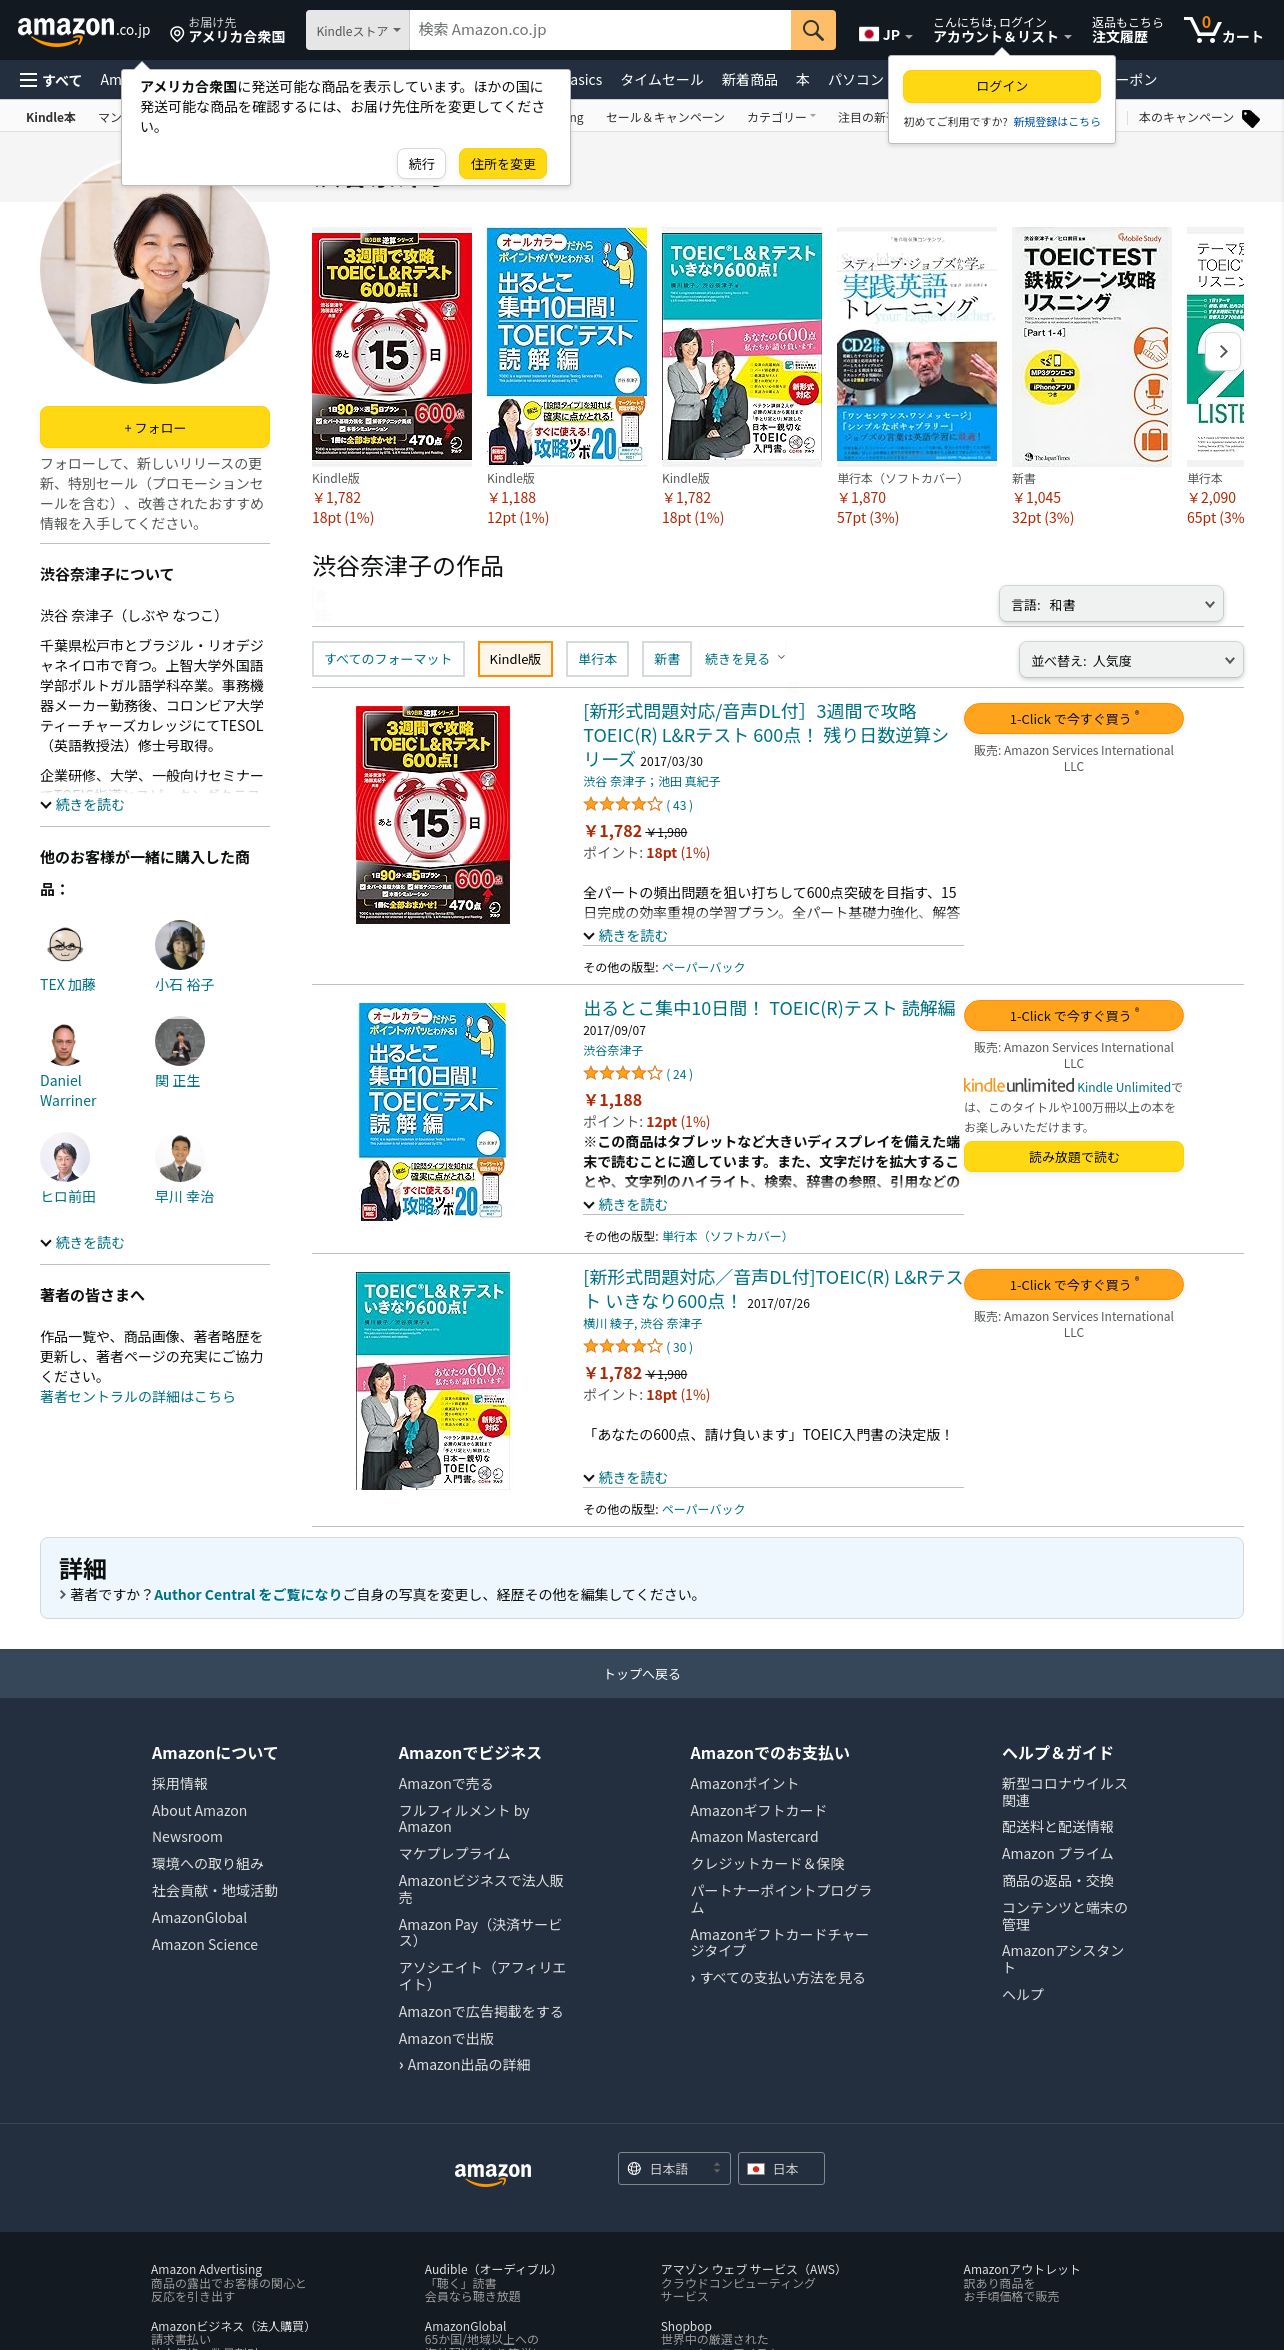This screenshot has height=2350, width=1284.
Task: Focus the 検索 Amazon.co.jp search field
Action: coord(600,30)
